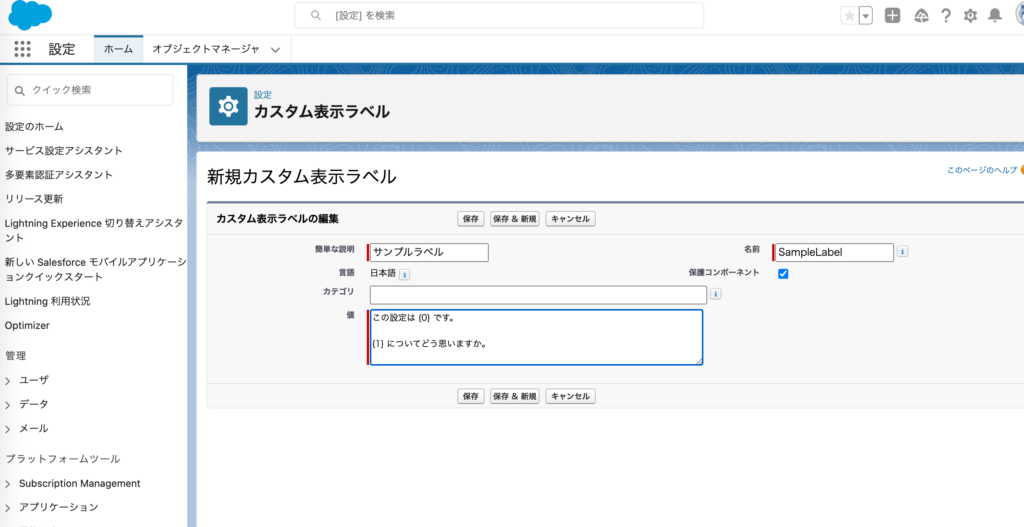Screen dimensions: 1024x527
Task: Click the top 保存 button
Action: point(470,219)
